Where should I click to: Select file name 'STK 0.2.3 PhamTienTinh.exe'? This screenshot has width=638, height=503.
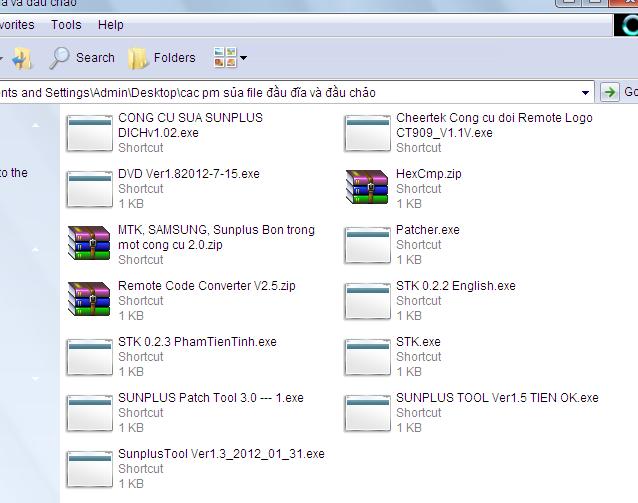pos(197,342)
